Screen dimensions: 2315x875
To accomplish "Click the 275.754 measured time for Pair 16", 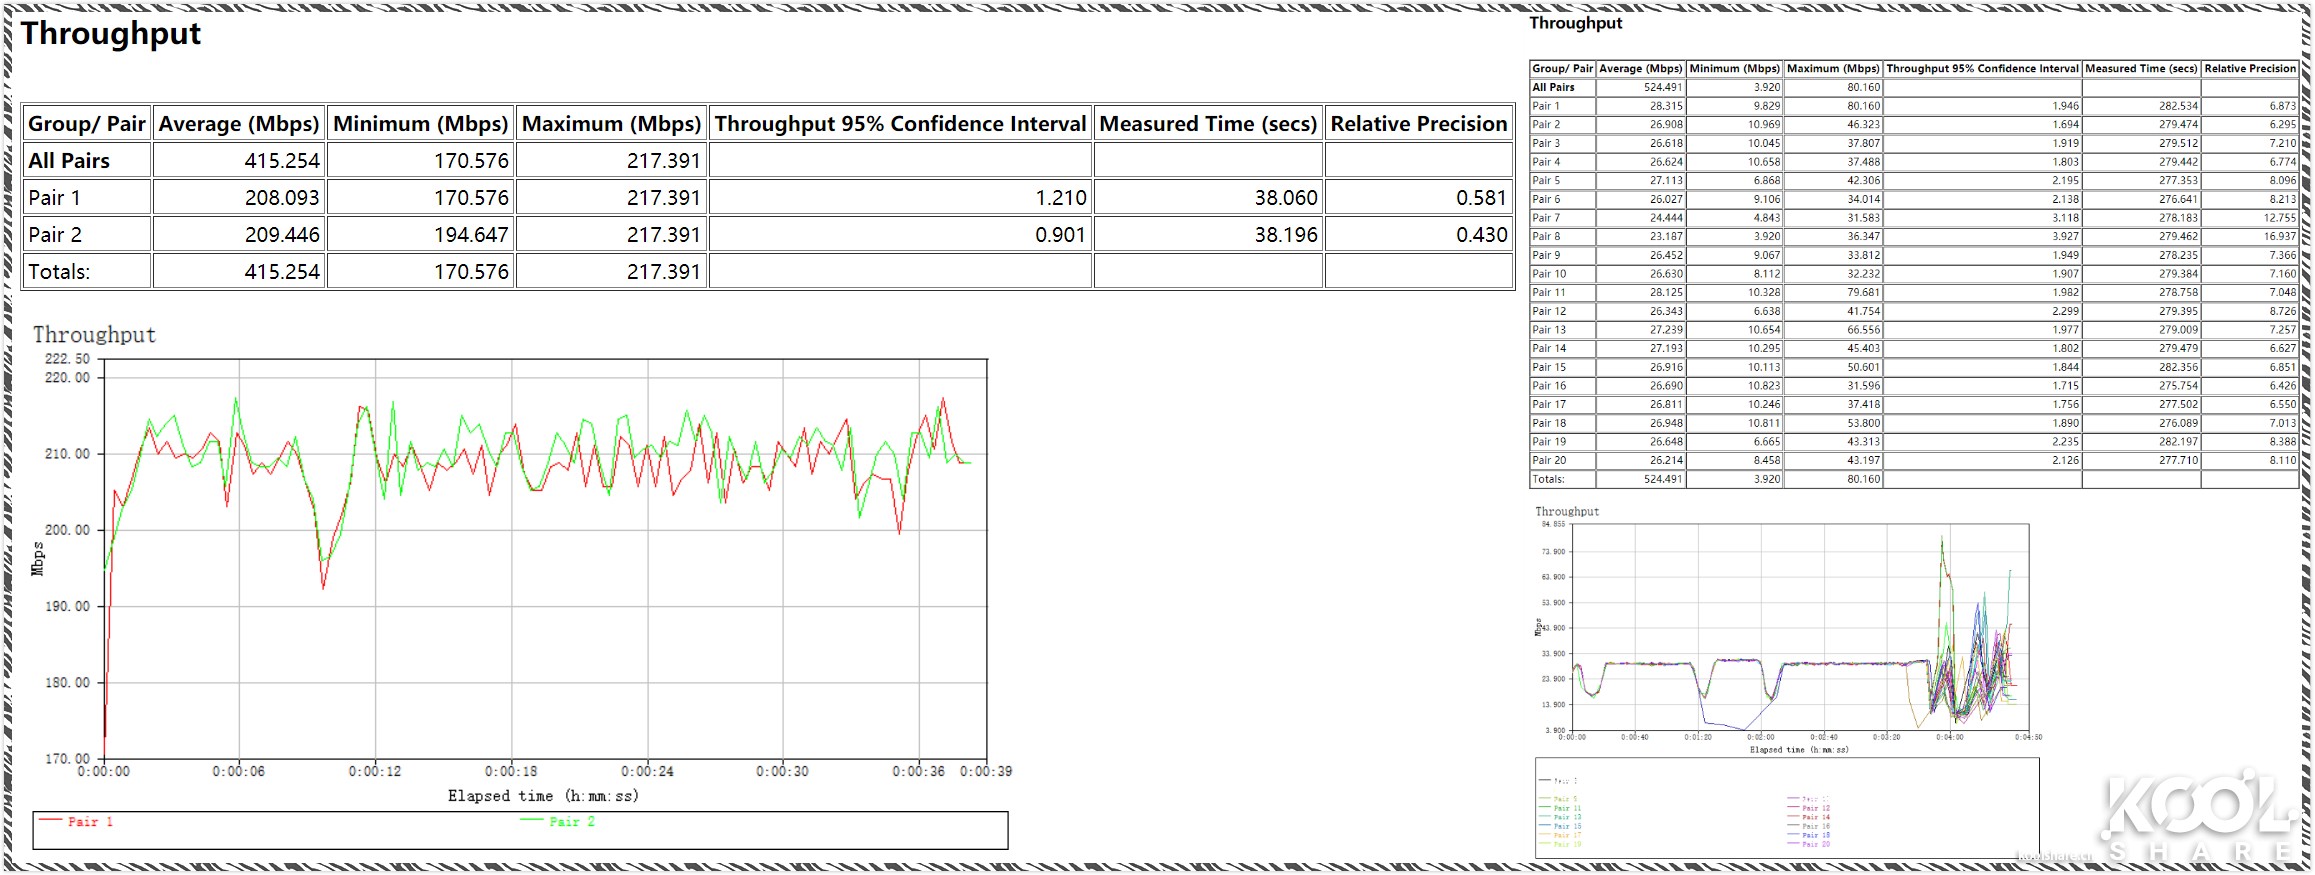I will pyautogui.click(x=2178, y=386).
